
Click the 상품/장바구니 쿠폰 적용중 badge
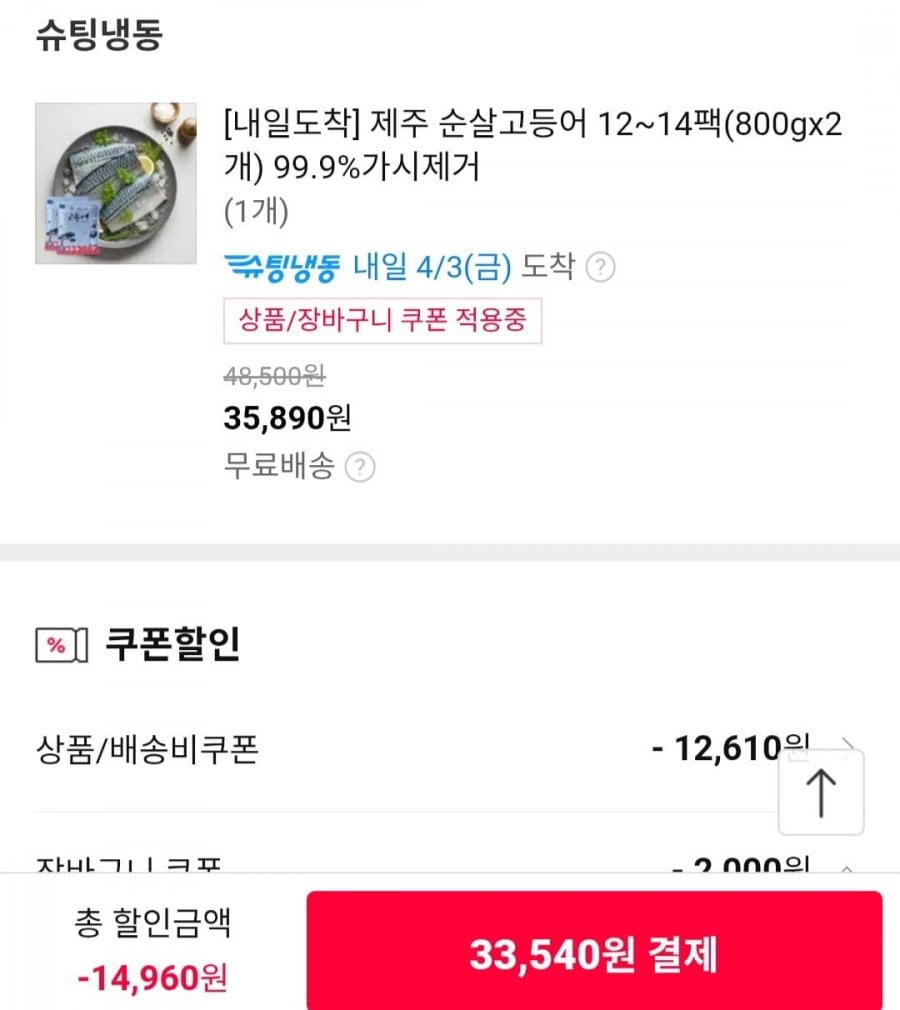[383, 321]
